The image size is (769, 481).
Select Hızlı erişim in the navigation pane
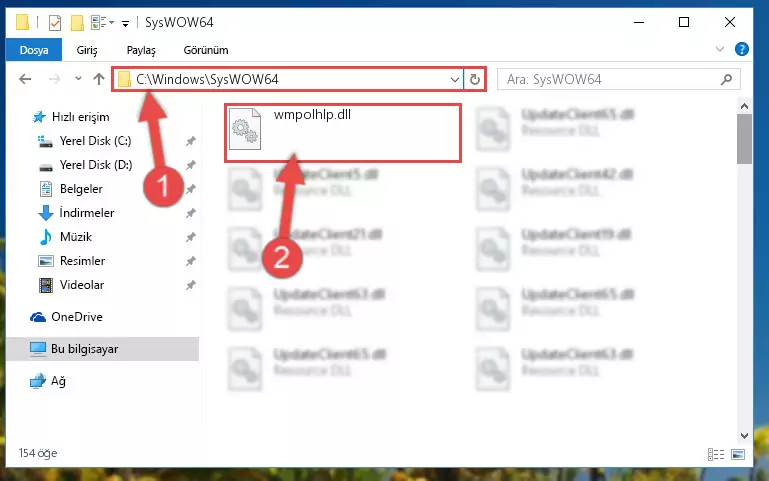80,117
